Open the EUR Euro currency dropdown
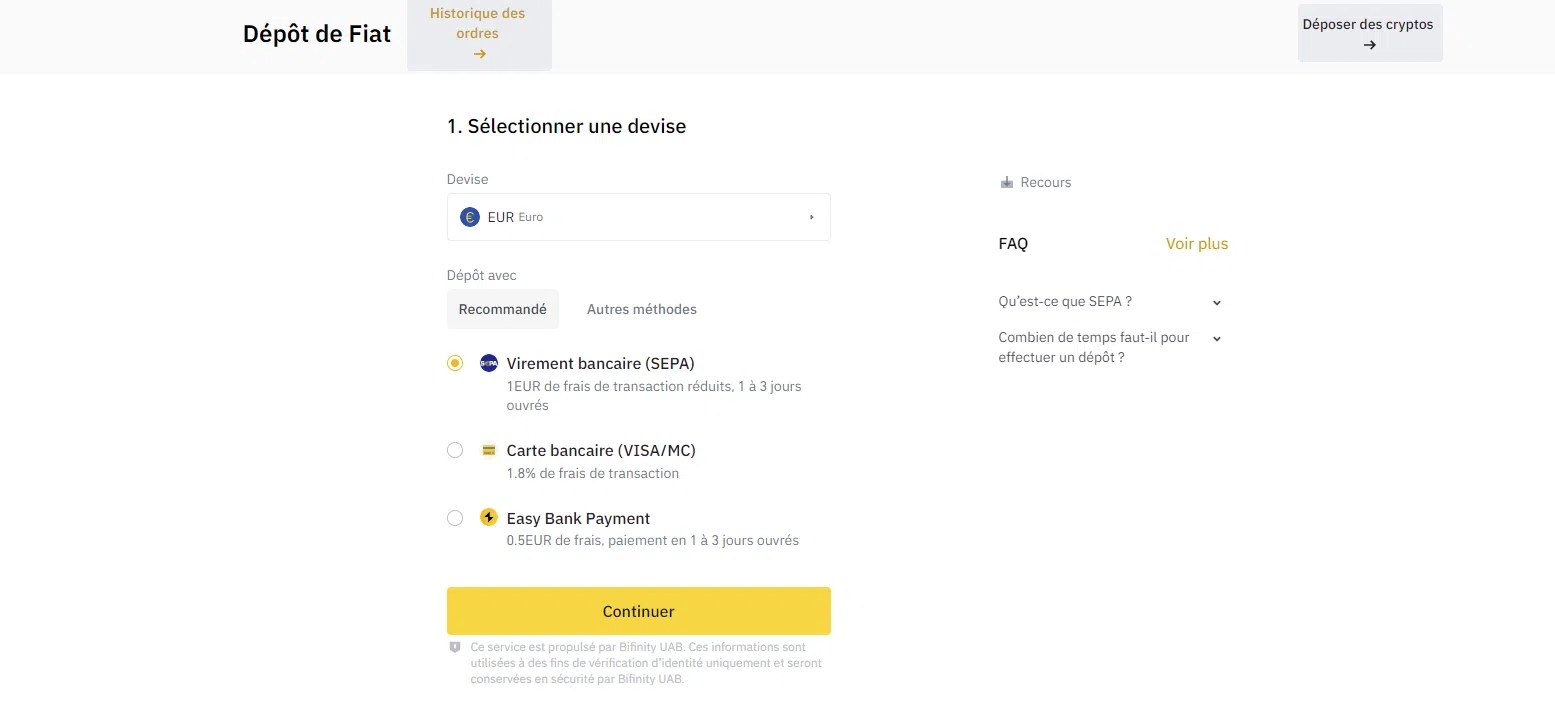This screenshot has width=1555, height=706. 638,217
